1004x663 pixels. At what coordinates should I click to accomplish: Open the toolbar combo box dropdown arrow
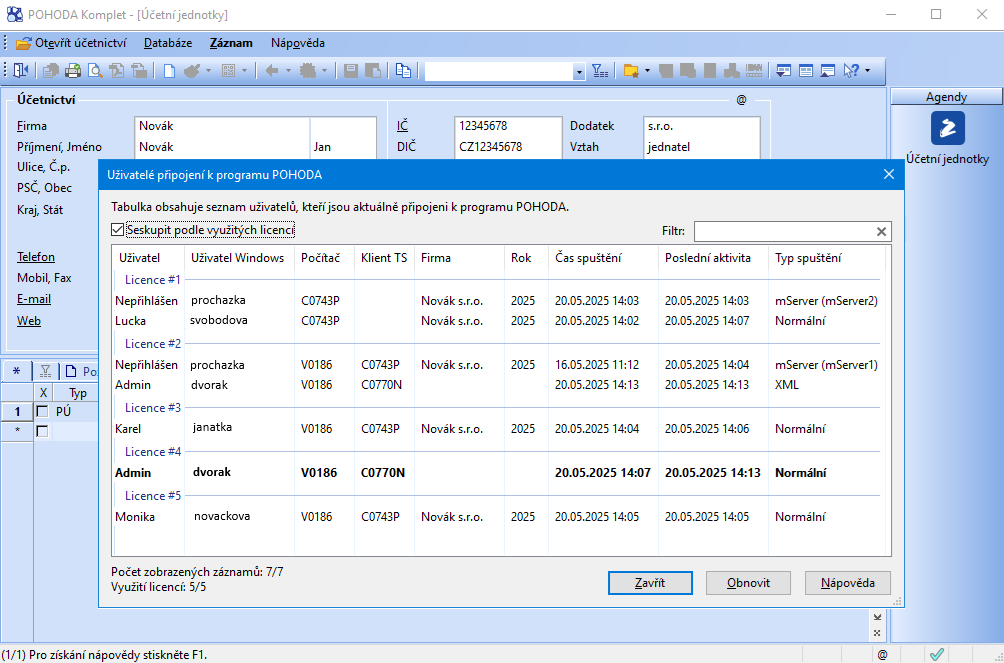[579, 71]
